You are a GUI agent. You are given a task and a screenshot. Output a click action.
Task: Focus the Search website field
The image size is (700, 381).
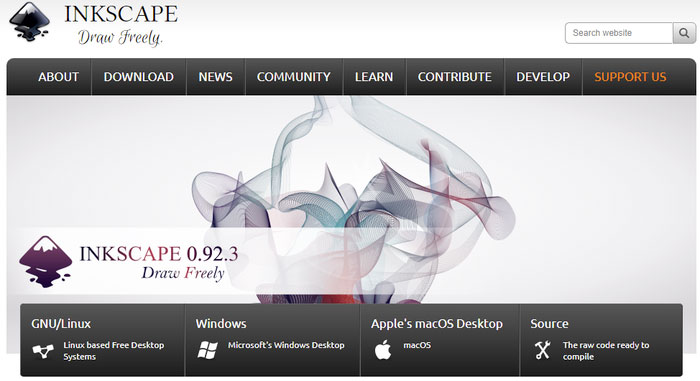coord(619,33)
